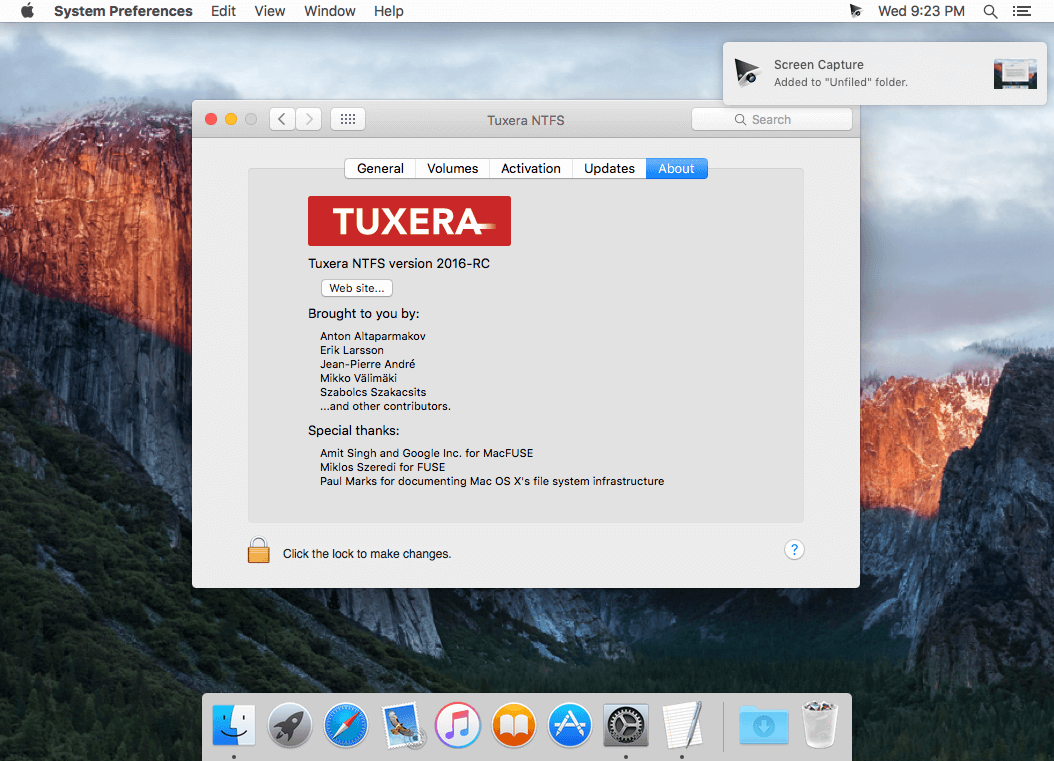
Task: Launch Safari from the Dock
Action: point(346,725)
